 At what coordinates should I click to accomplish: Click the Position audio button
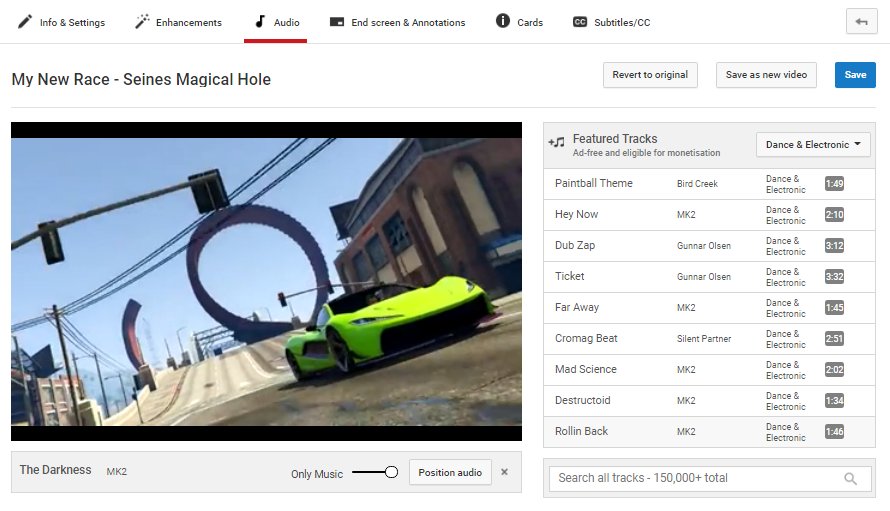pos(450,472)
